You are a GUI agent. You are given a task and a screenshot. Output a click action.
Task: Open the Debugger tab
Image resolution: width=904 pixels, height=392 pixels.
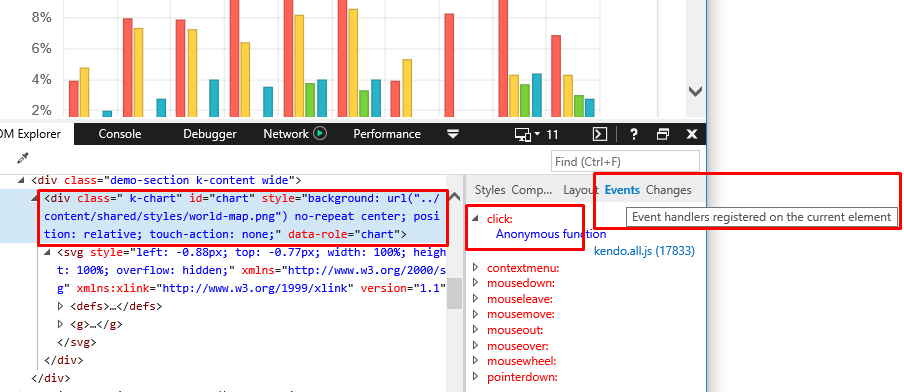tap(210, 134)
